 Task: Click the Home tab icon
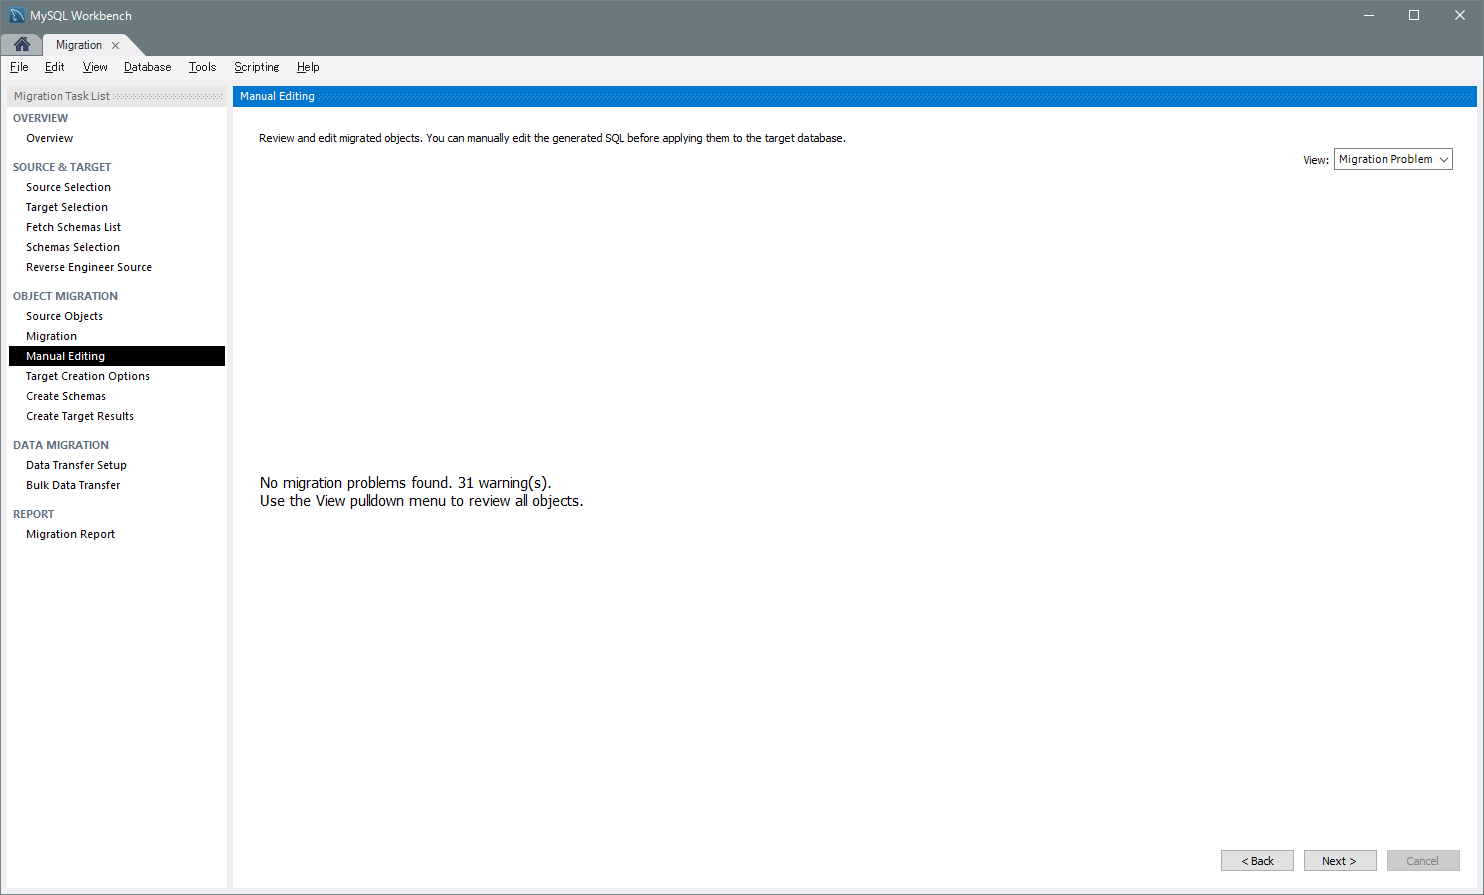pos(21,45)
